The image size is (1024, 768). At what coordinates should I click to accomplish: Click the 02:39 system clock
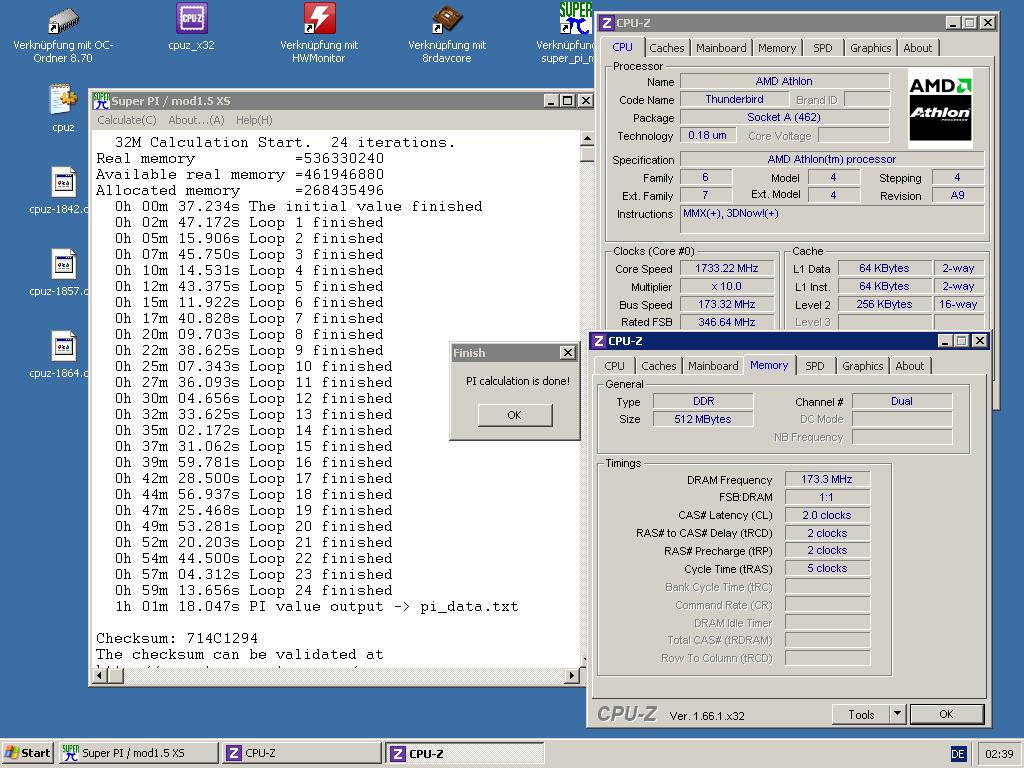[999, 754]
